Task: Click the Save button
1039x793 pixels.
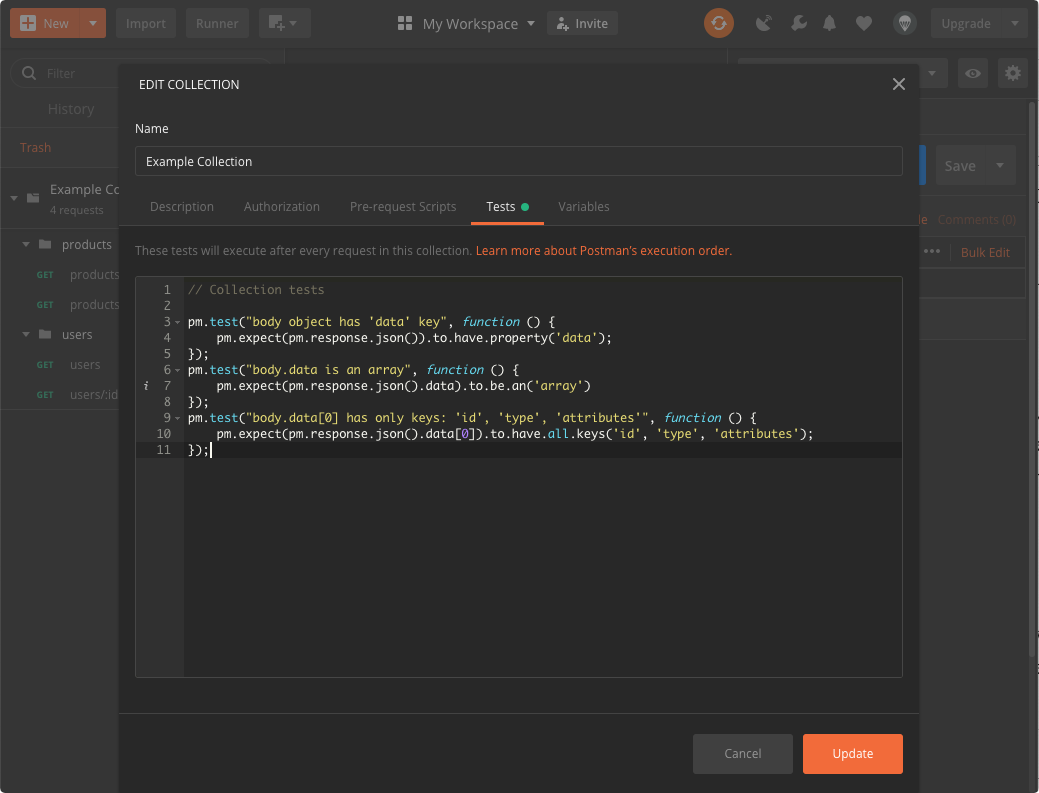Action: click(x=960, y=165)
